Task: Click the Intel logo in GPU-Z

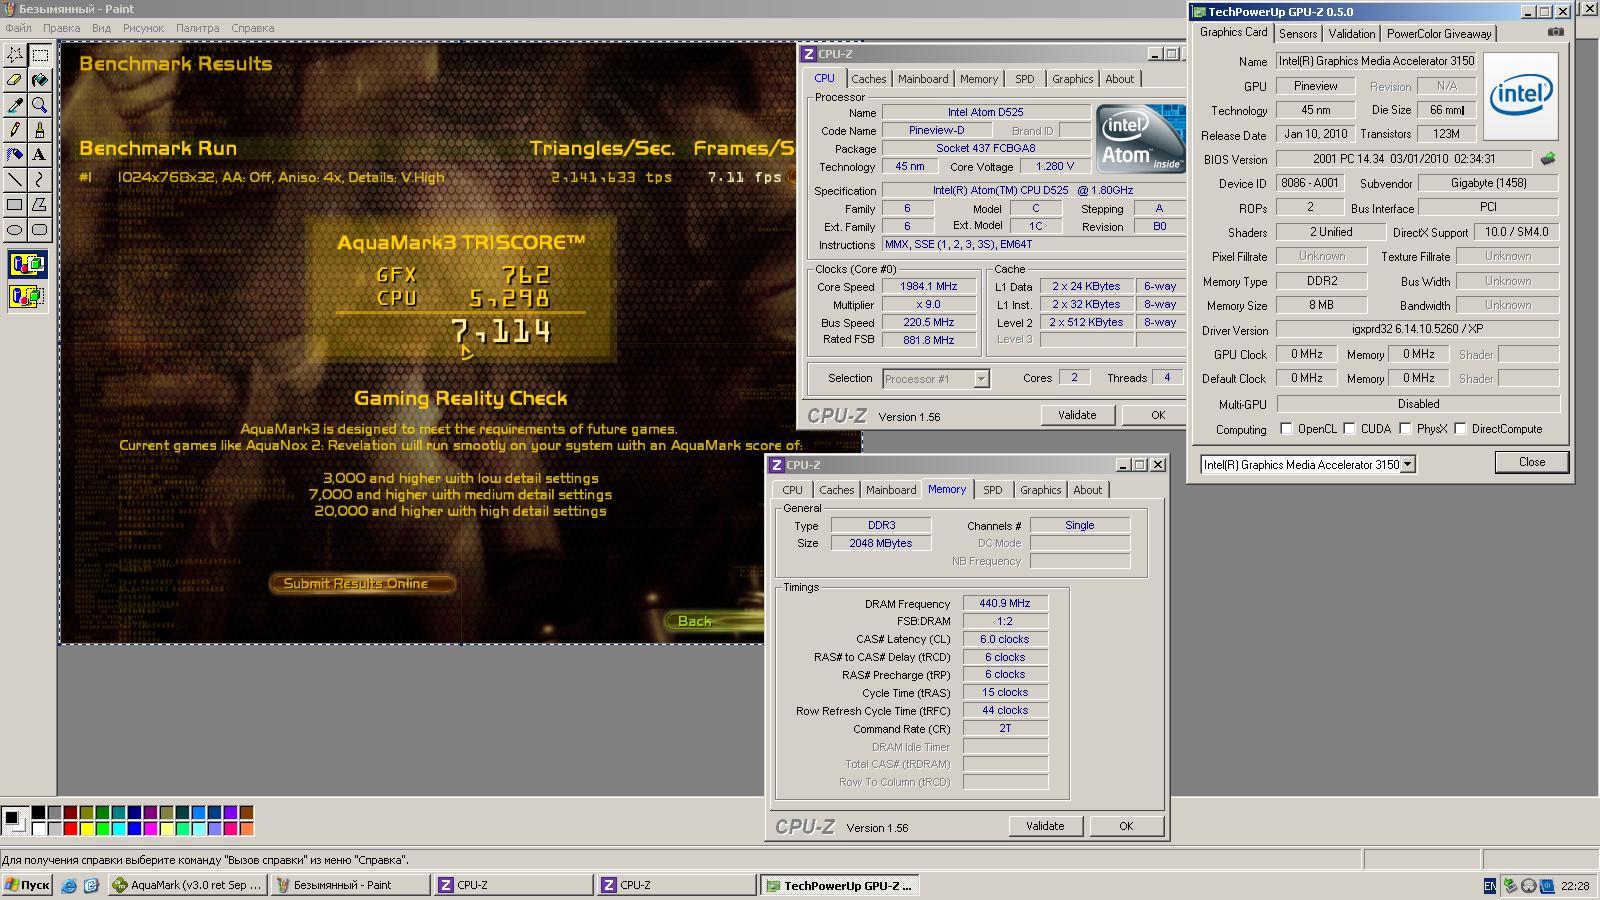Action: (x=1520, y=96)
